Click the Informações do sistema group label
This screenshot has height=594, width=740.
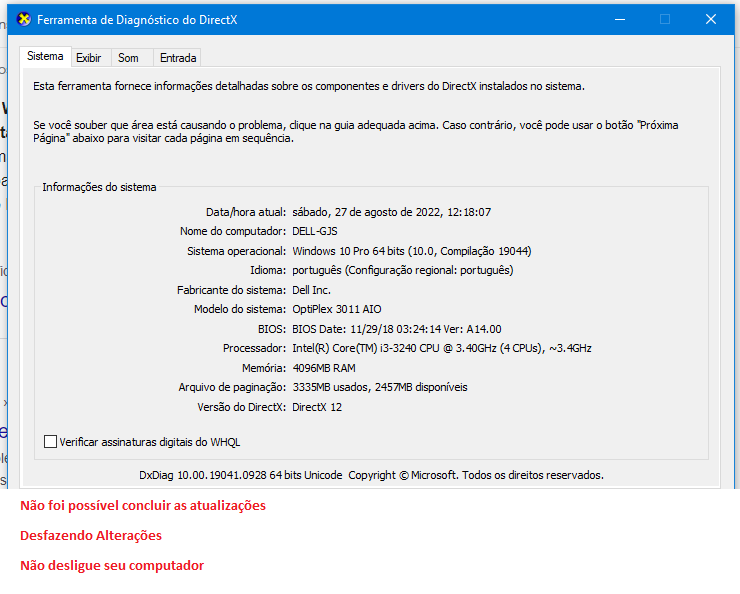coord(99,187)
